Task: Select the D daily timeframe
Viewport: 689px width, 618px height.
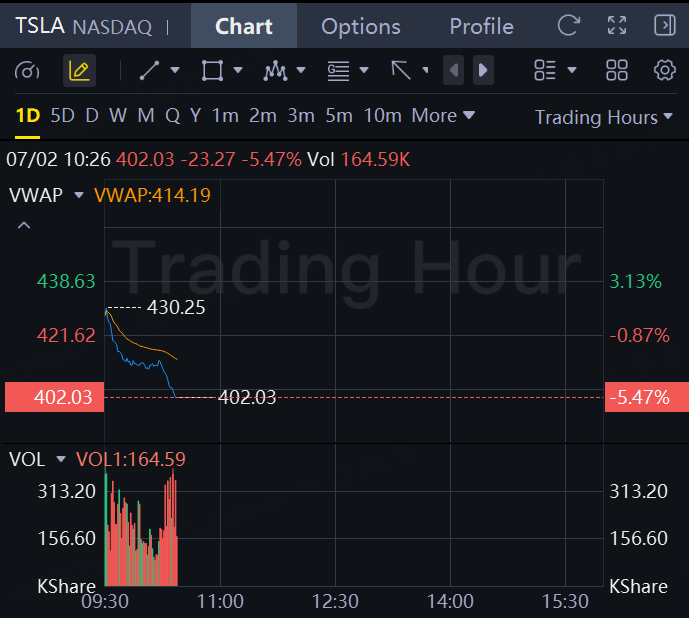Action: (92, 116)
